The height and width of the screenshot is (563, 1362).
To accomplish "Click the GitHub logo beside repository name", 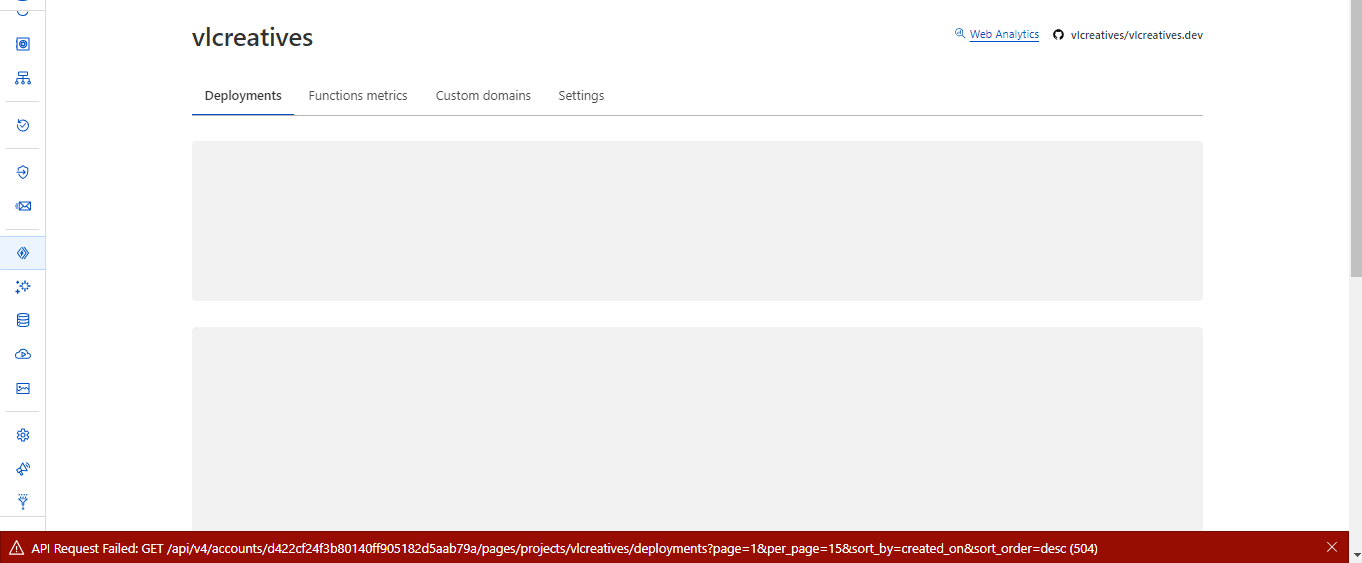I will (x=1059, y=34).
